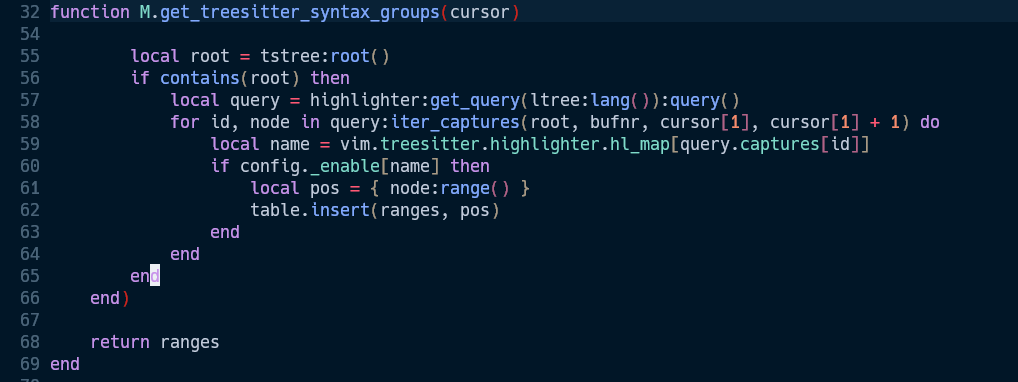Click 'query.captures' on line 59
The image size is (1018, 382).
coord(750,144)
